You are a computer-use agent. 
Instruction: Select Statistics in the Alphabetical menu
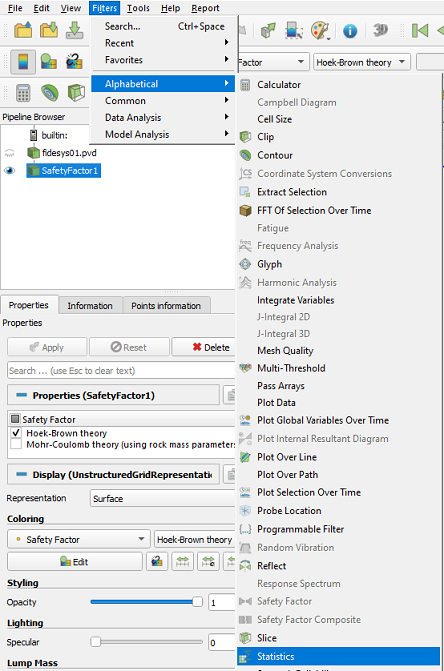(x=338, y=656)
